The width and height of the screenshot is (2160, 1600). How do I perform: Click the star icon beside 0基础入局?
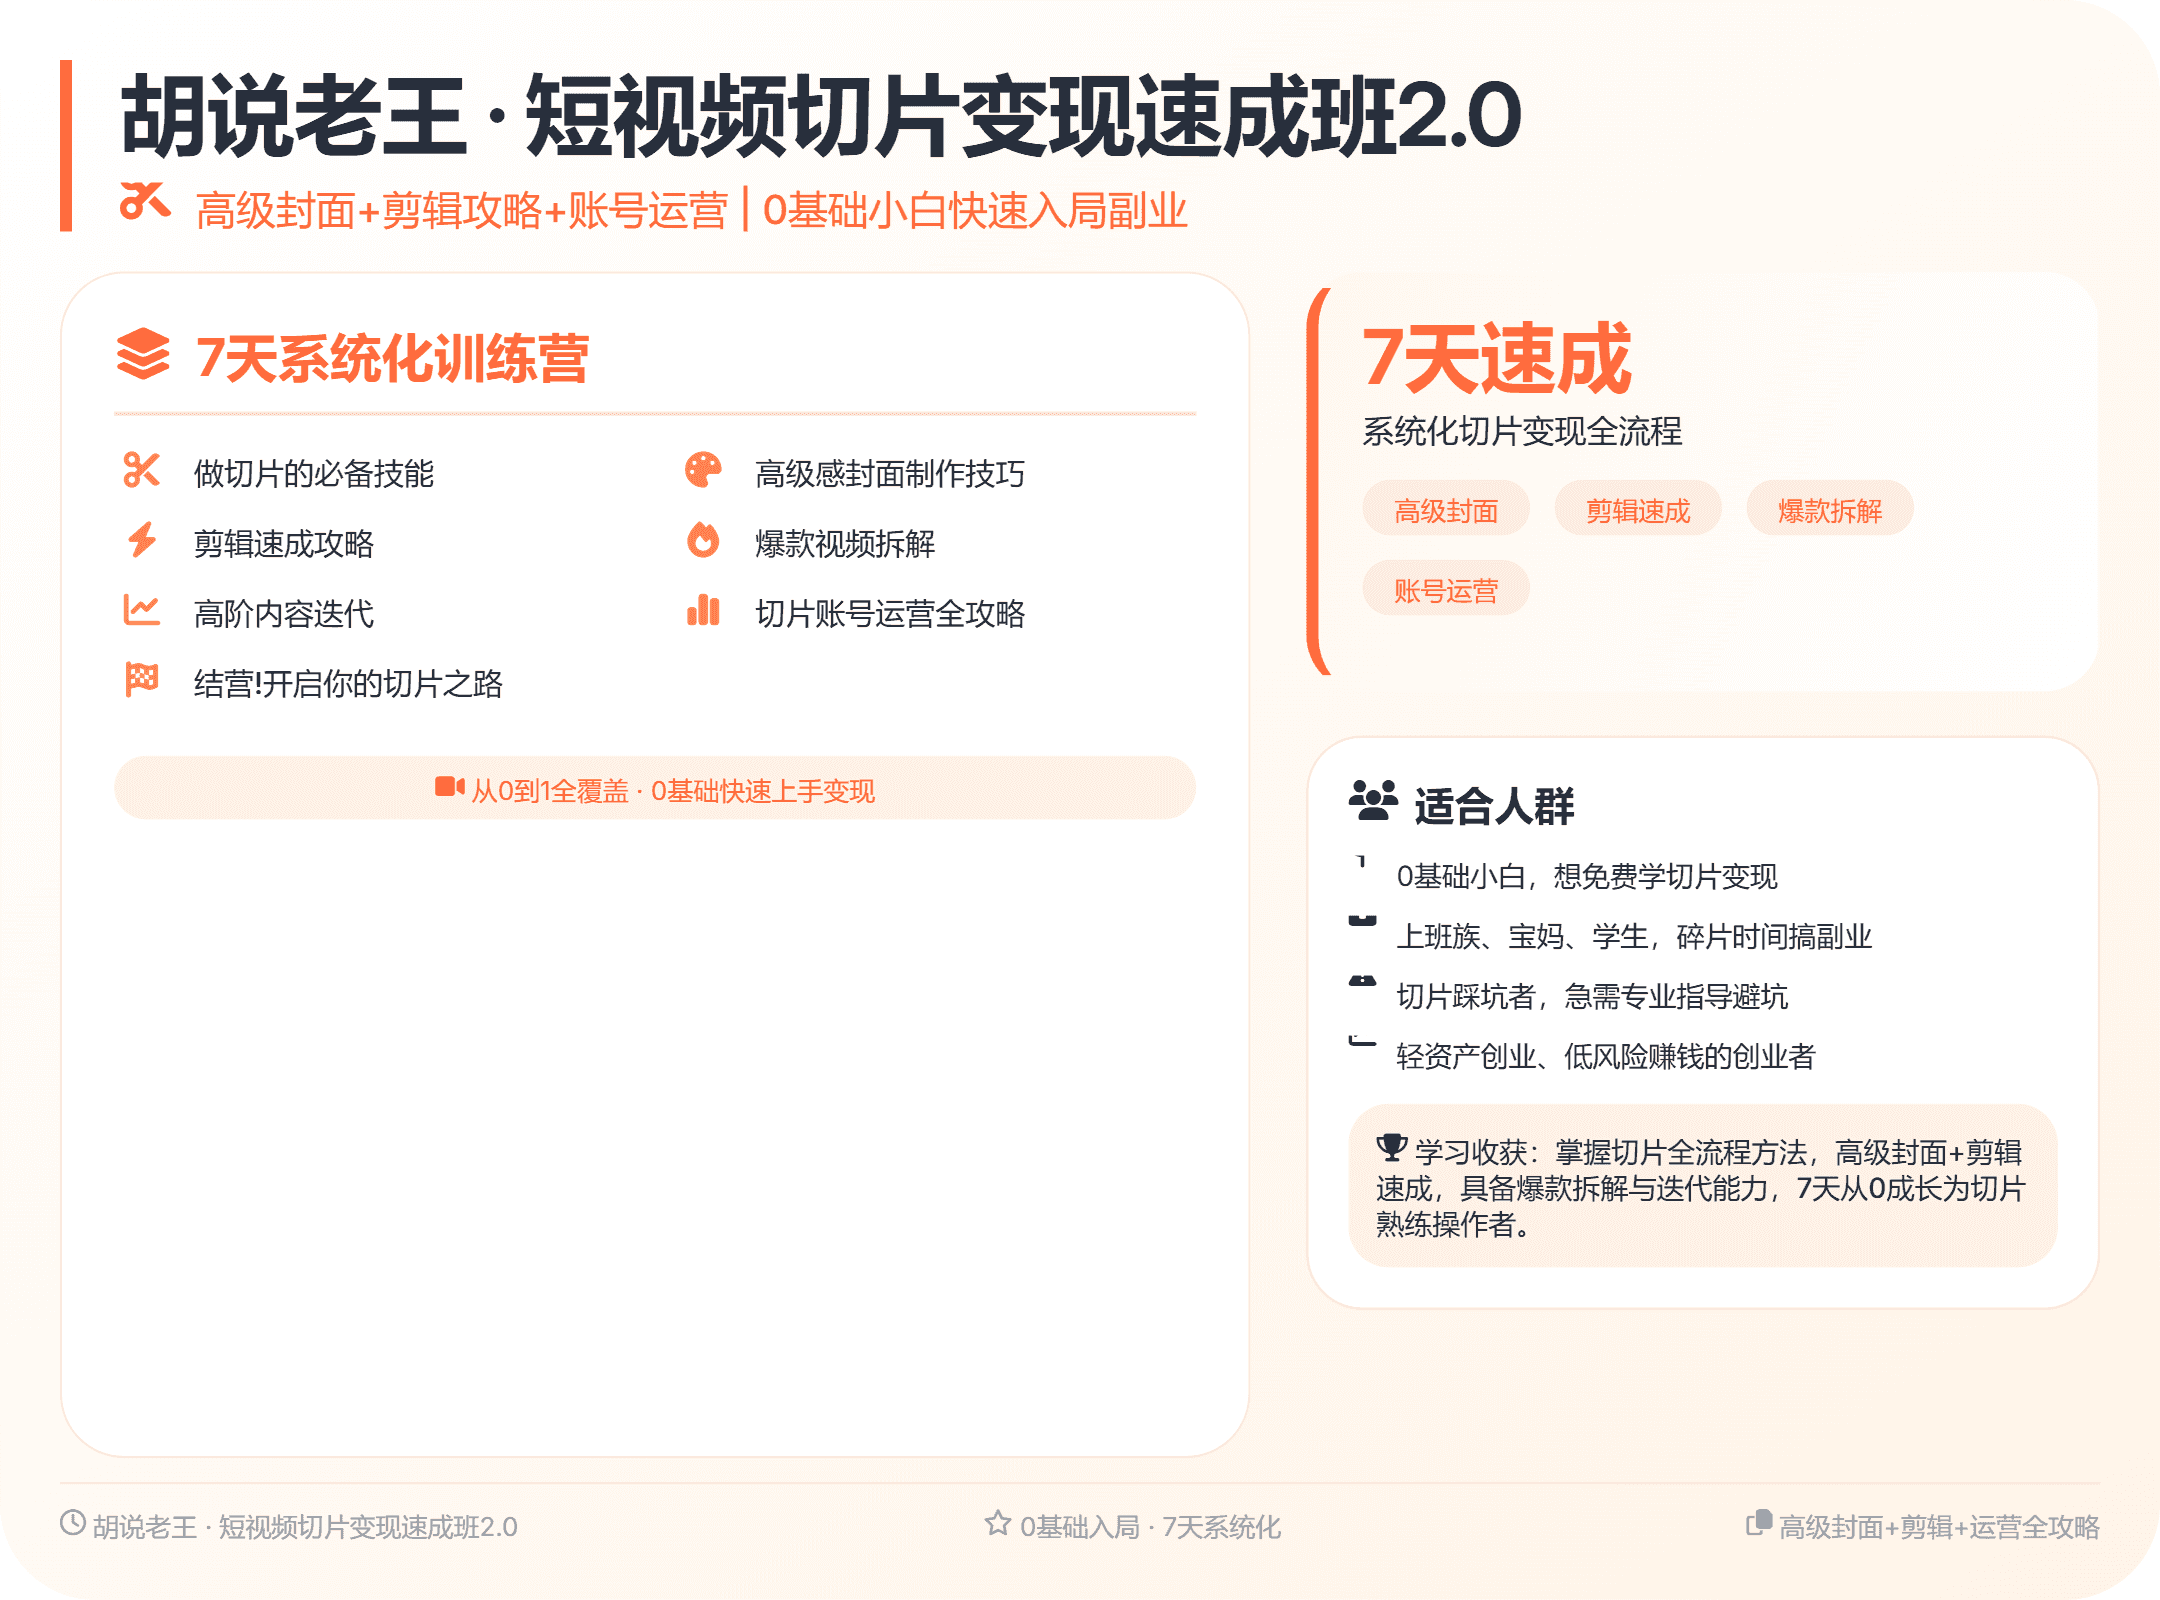point(997,1523)
